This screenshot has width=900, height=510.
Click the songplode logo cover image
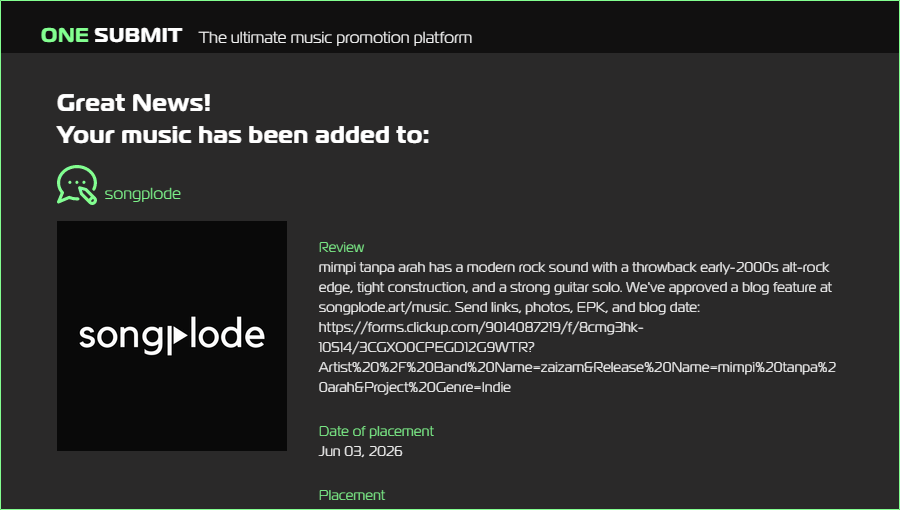[172, 336]
